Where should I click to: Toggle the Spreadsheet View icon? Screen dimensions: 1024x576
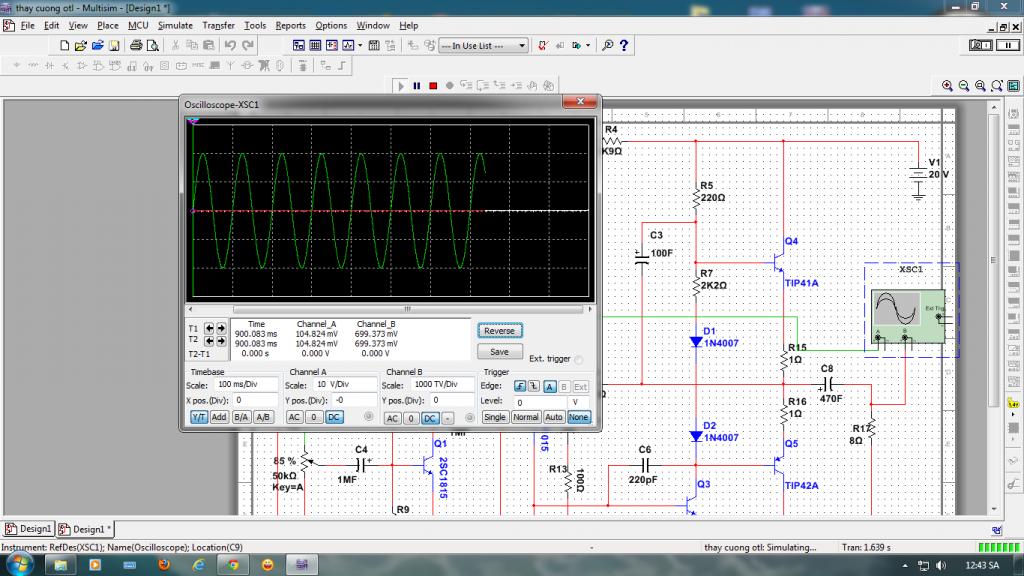(x=315, y=46)
